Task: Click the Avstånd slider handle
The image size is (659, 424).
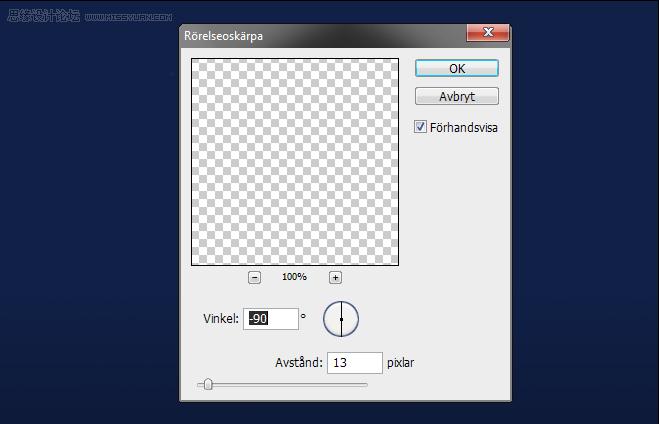Action: 208,384
